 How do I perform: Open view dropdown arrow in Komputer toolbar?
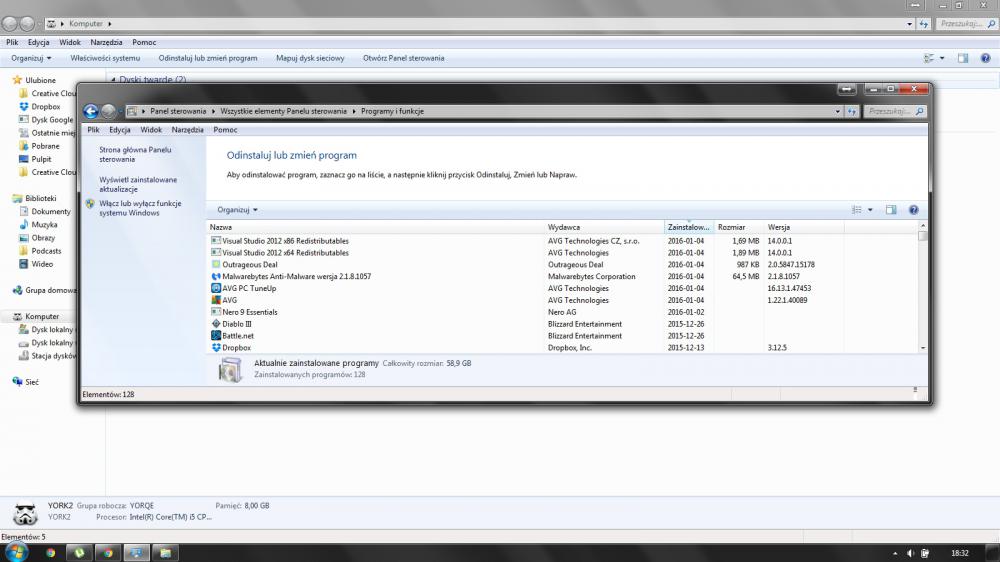(x=942, y=58)
